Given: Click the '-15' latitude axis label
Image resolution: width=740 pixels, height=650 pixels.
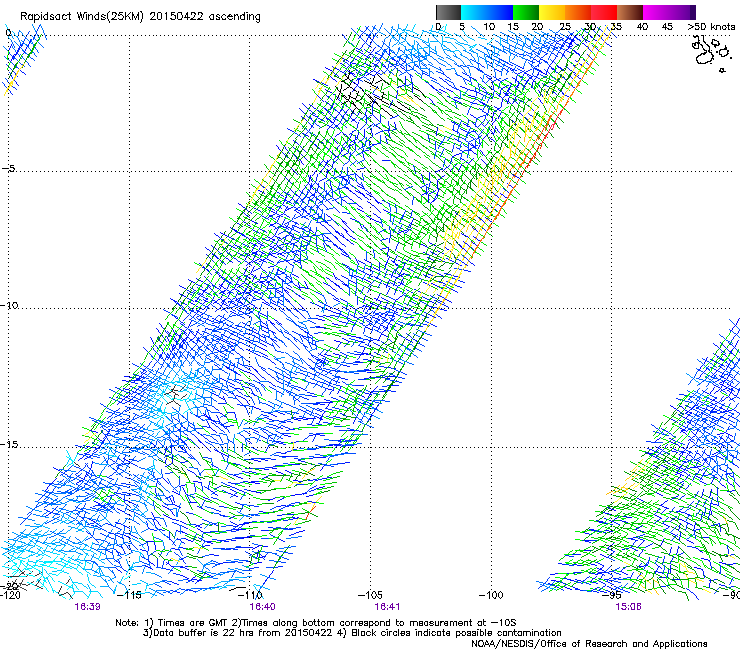Looking at the screenshot, I should click(9, 444).
